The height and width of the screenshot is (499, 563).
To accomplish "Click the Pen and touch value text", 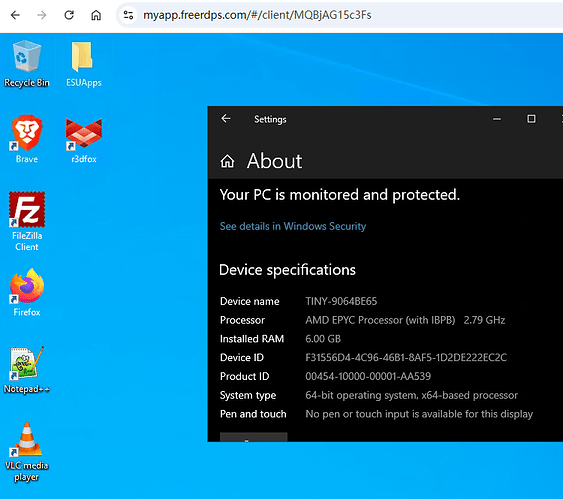I will pyautogui.click(x=419, y=414).
